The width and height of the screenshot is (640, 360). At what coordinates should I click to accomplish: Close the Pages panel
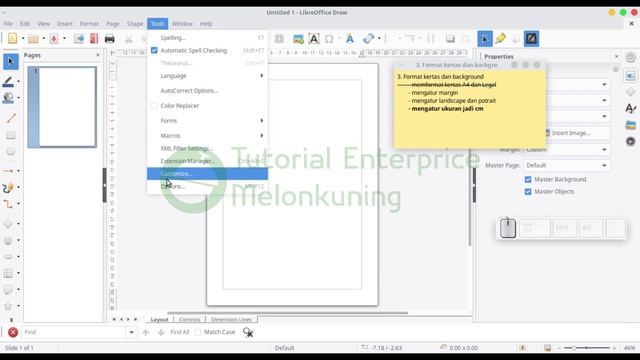[x=98, y=55]
